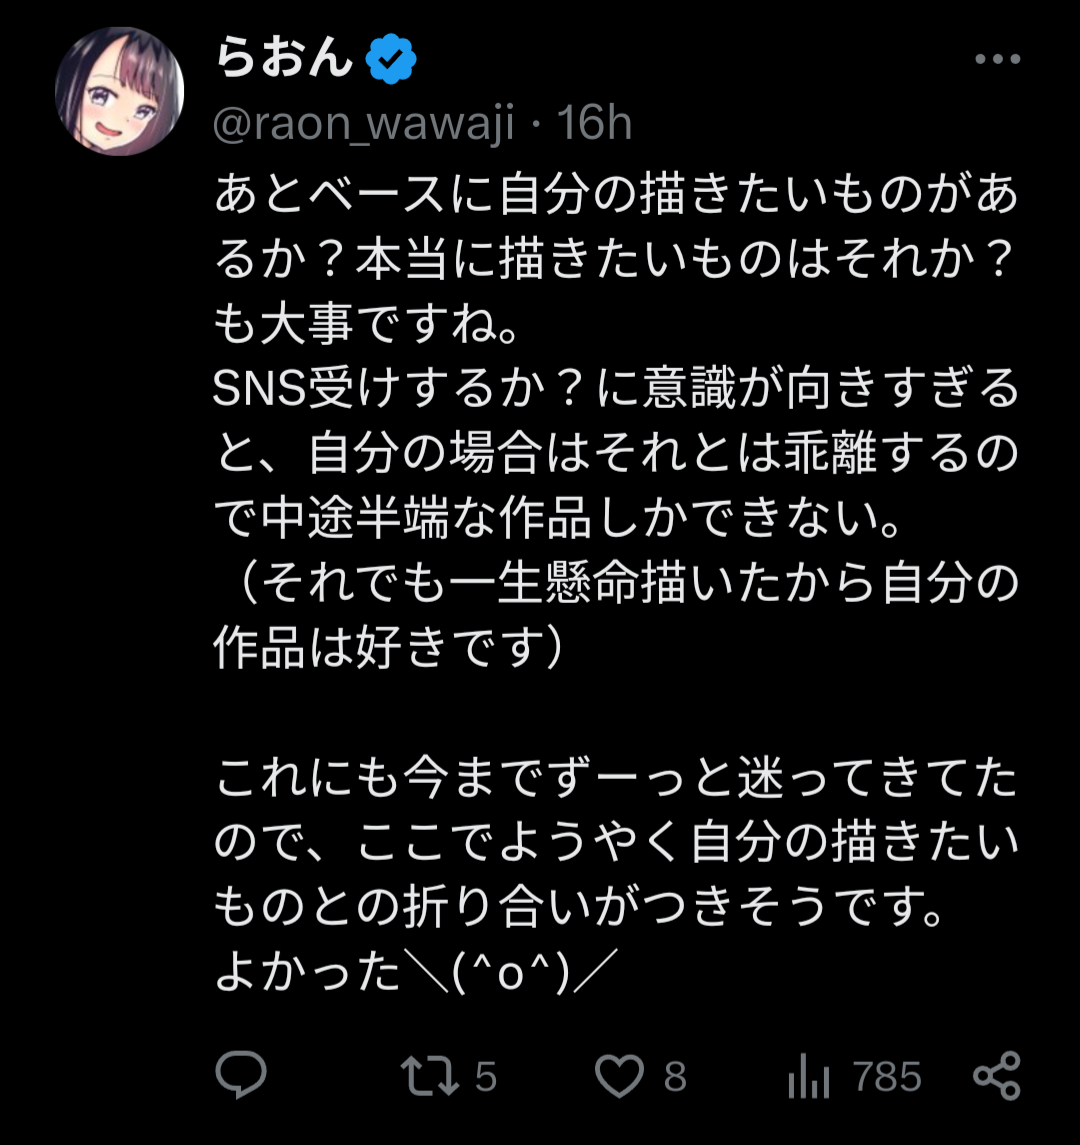Tap the retweet arrows icon
Screen dimensions: 1080x1145
click(429, 1077)
